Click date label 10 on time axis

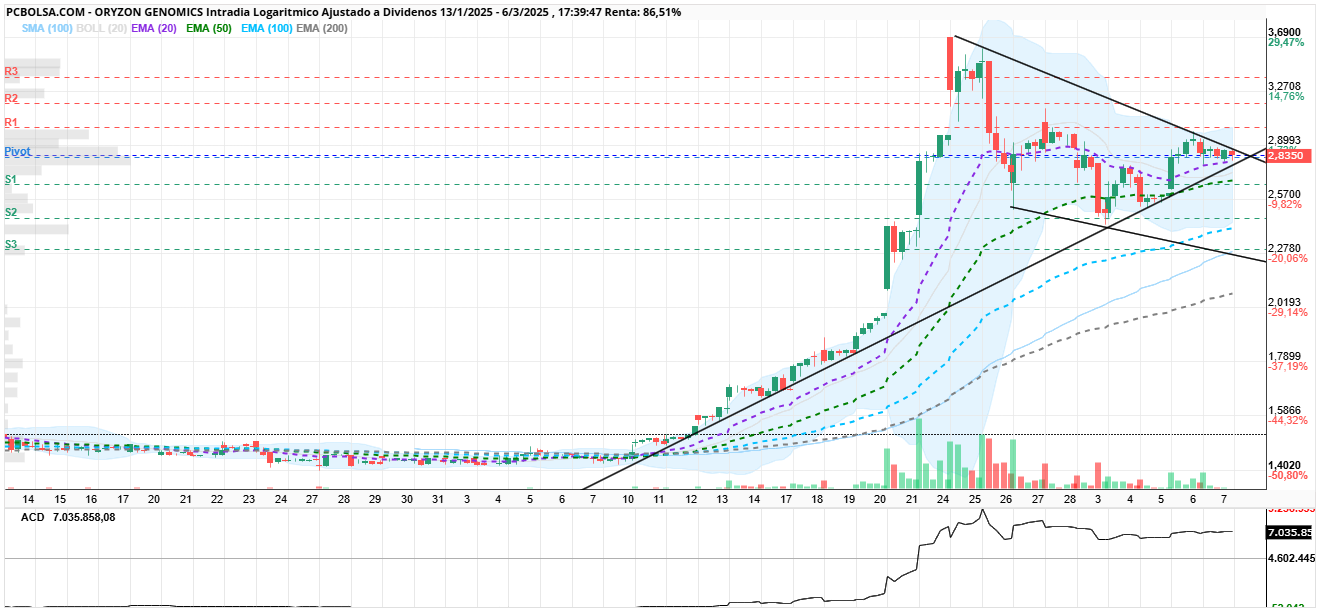click(x=628, y=498)
